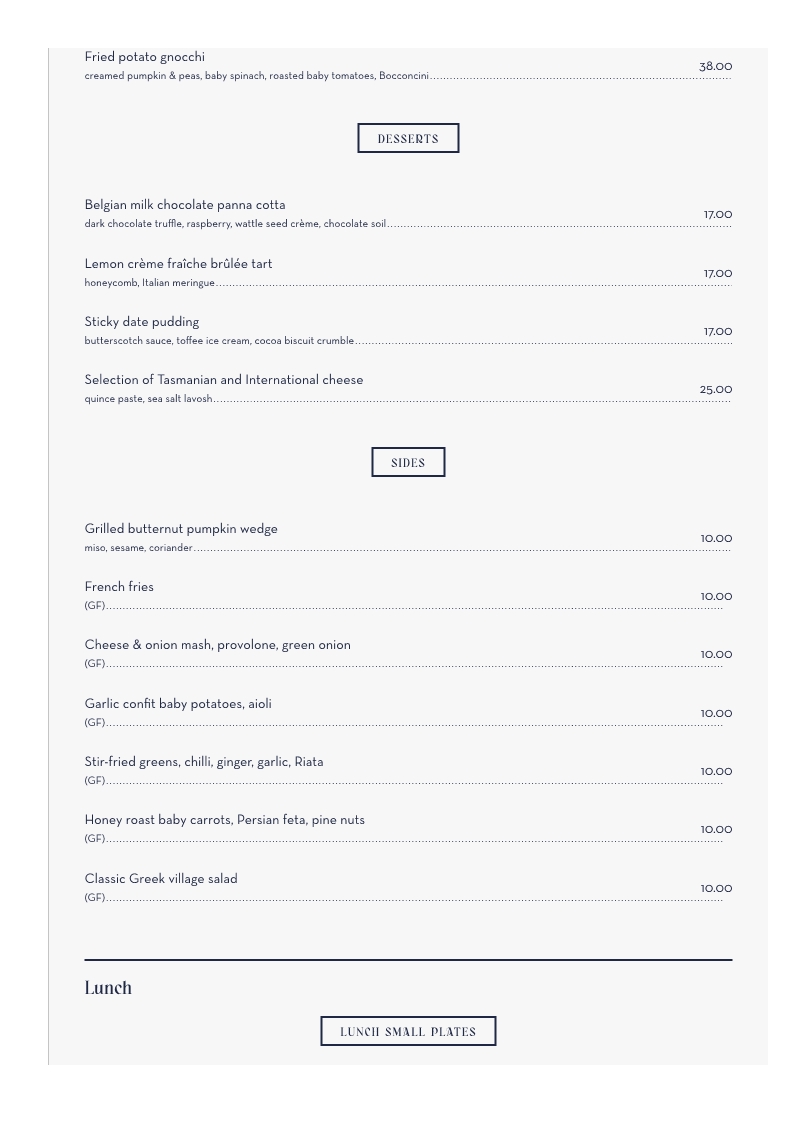Viewport: 793px width, 1122px height.
Task: Click Belgian milk chocolate panna cotta
Action: pyautogui.click(x=185, y=205)
